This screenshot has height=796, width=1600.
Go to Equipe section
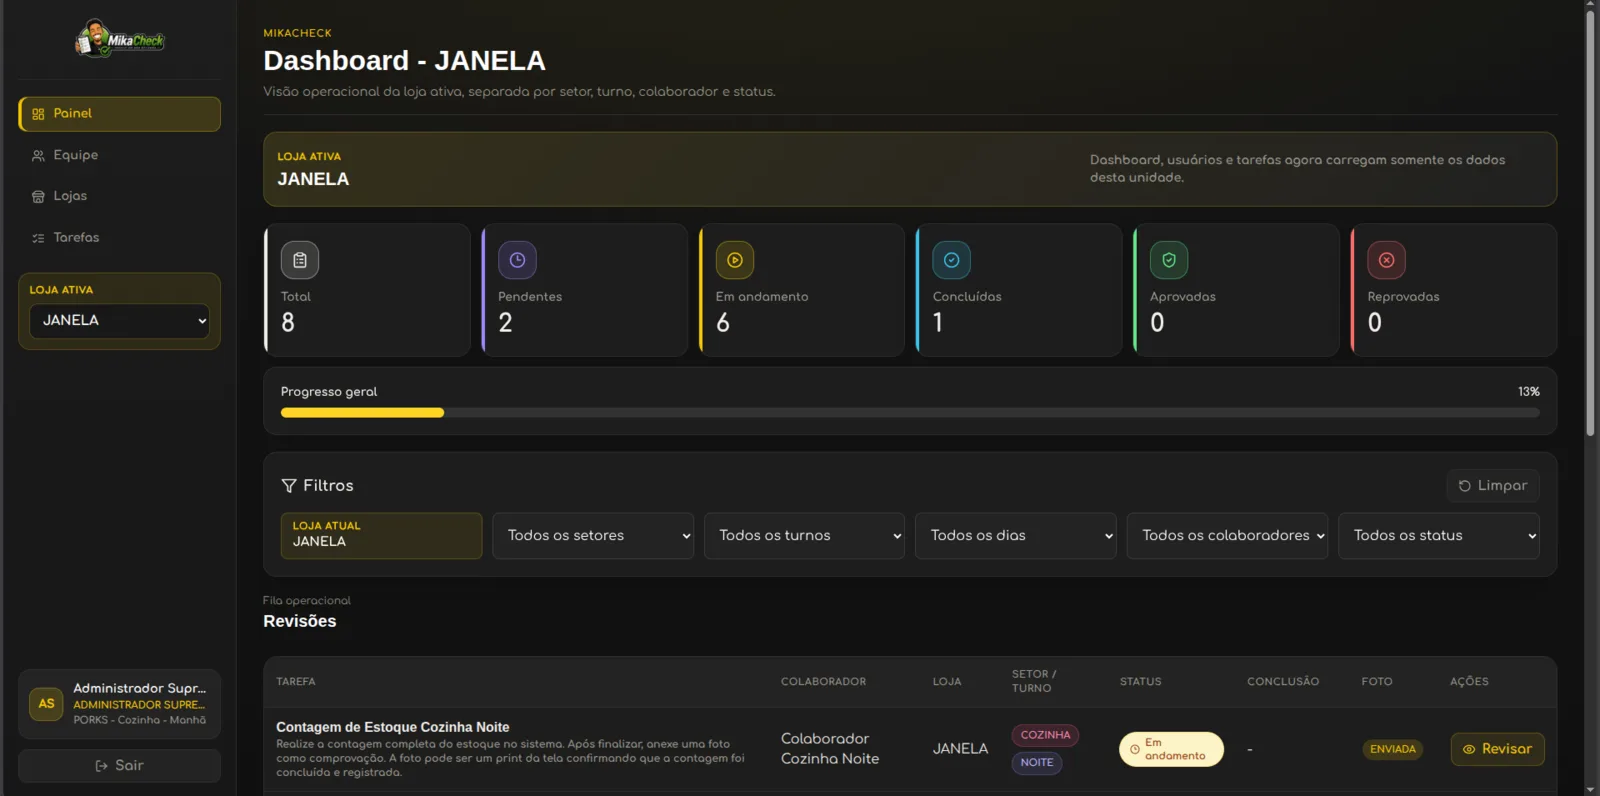[x=119, y=155]
